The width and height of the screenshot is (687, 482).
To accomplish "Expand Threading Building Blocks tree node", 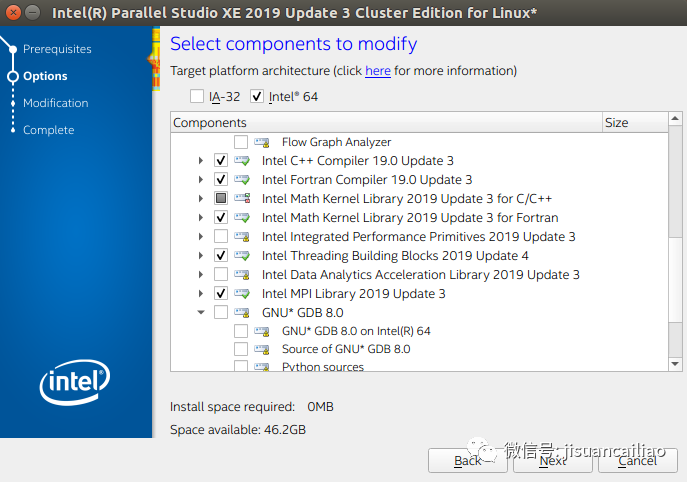I will (x=201, y=255).
